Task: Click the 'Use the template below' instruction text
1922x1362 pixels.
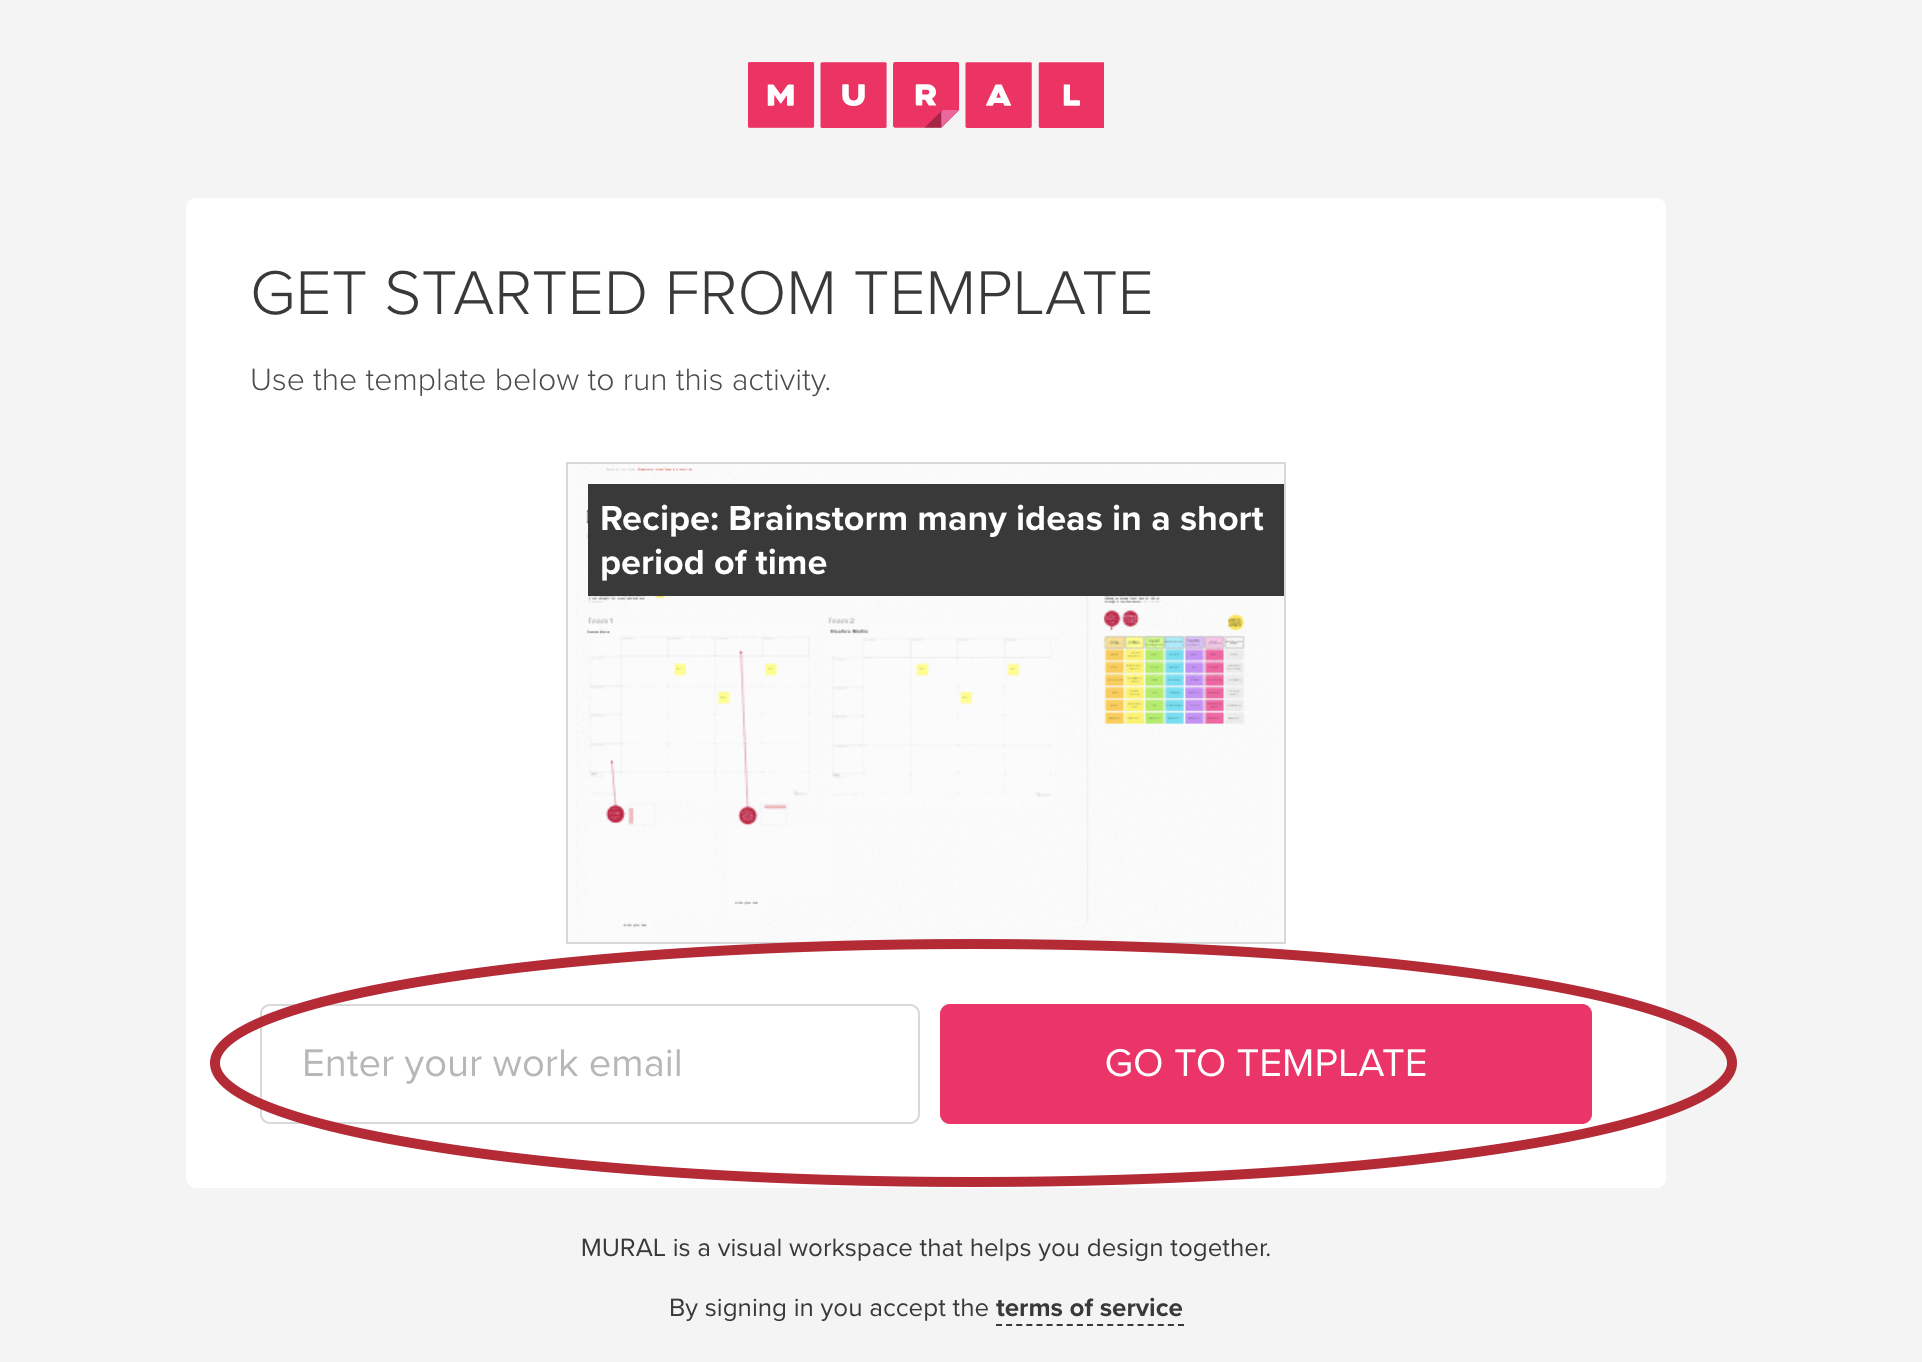Action: click(x=540, y=380)
